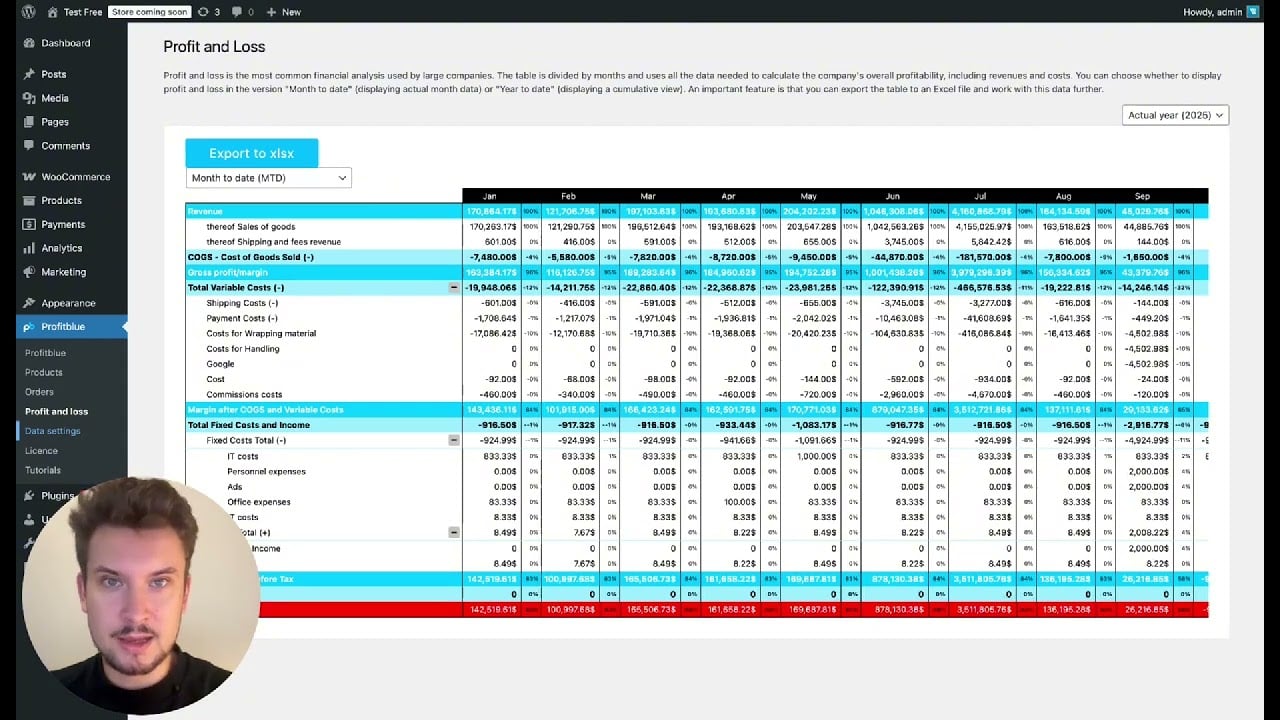This screenshot has width=1280, height=720.
Task: Click the Payments sidebar icon
Action: click(28, 224)
